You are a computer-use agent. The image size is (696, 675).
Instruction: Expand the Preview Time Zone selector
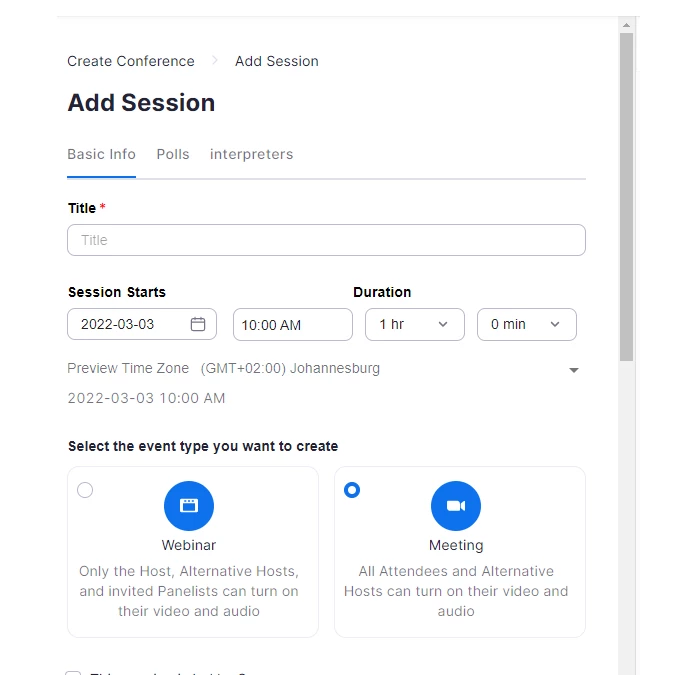click(573, 370)
